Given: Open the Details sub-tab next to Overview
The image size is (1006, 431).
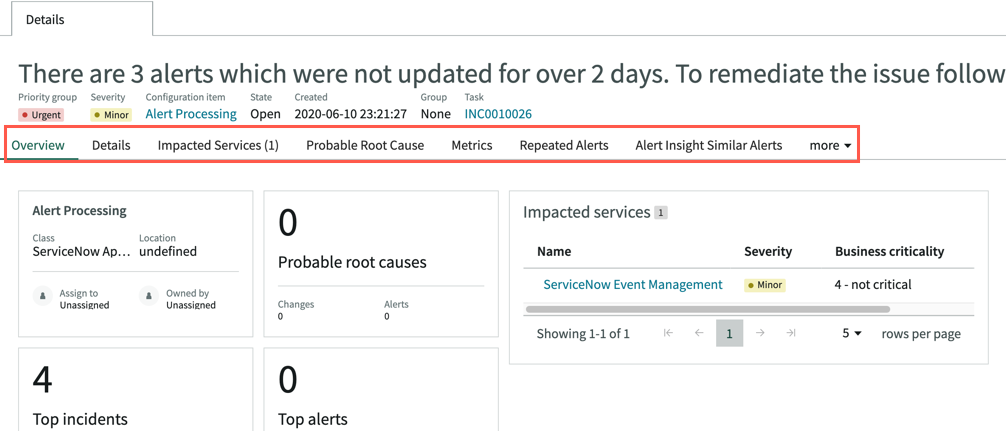Looking at the screenshot, I should pos(111,145).
